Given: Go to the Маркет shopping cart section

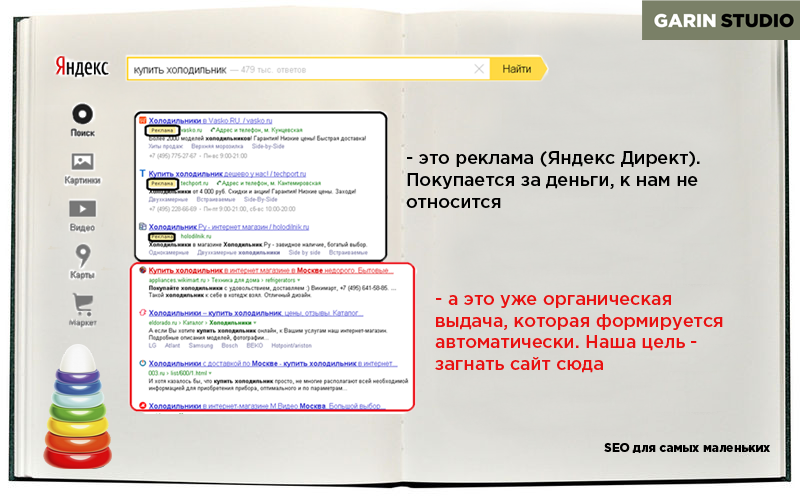Looking at the screenshot, I should click(x=82, y=310).
